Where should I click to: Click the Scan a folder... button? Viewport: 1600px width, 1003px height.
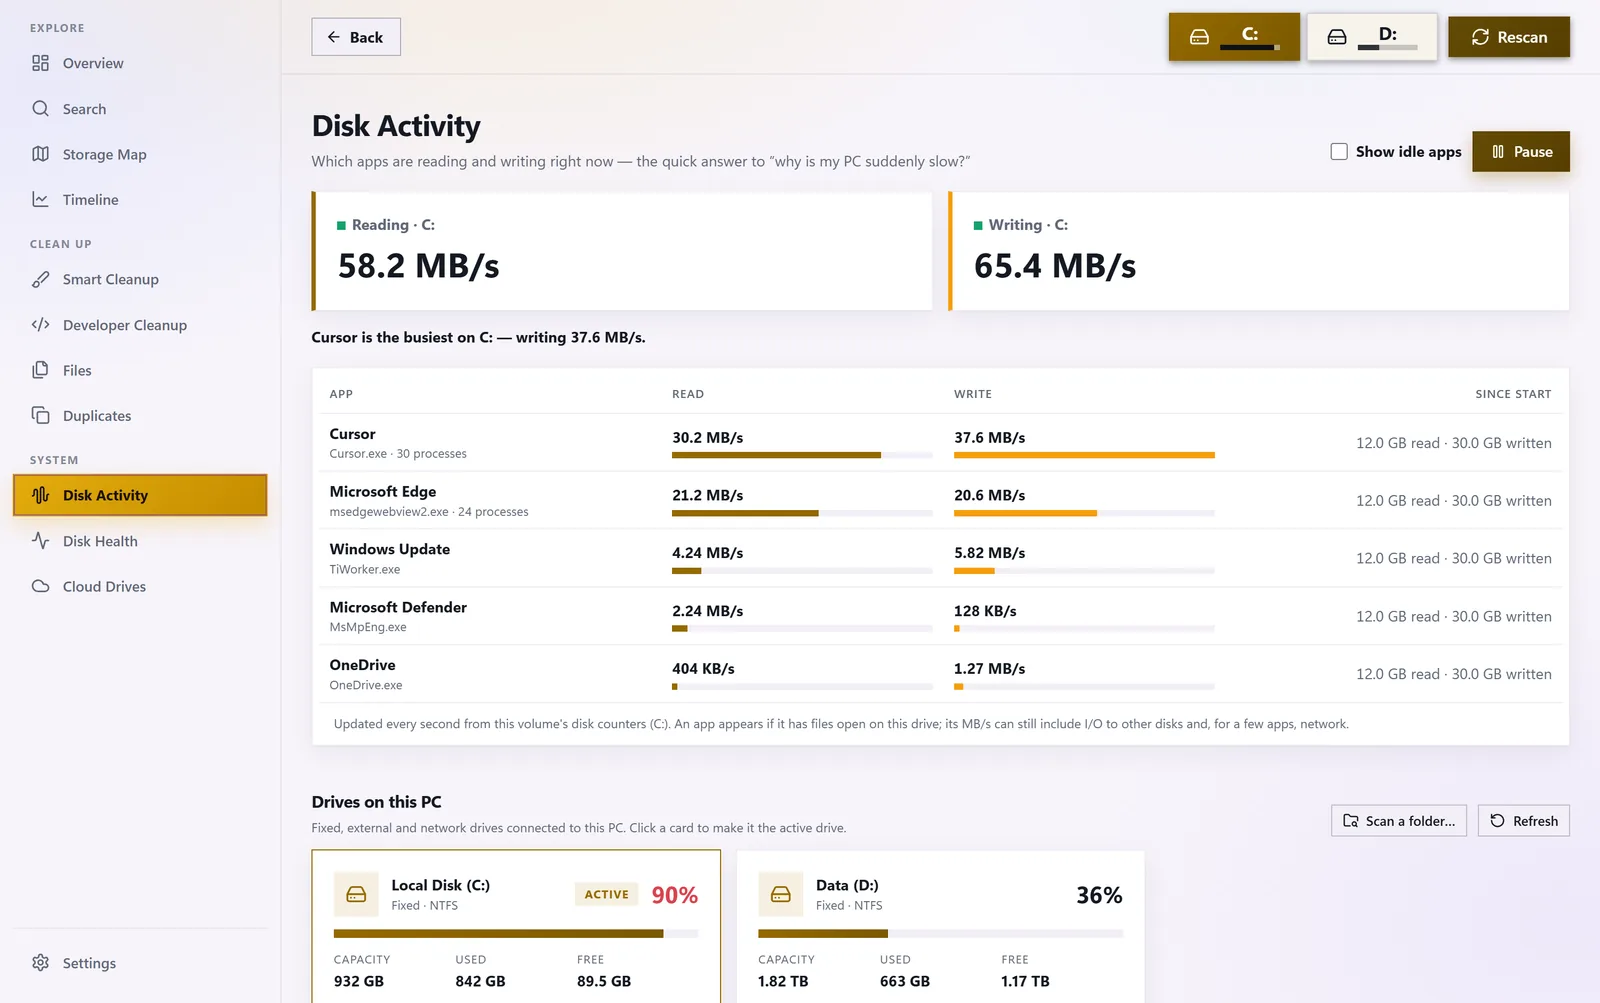(1399, 821)
